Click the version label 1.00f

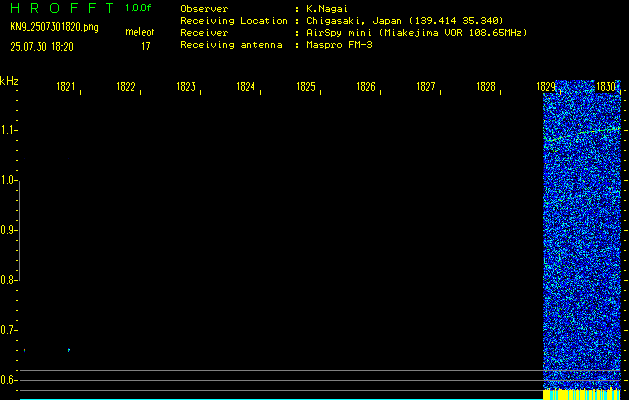pos(138,8)
